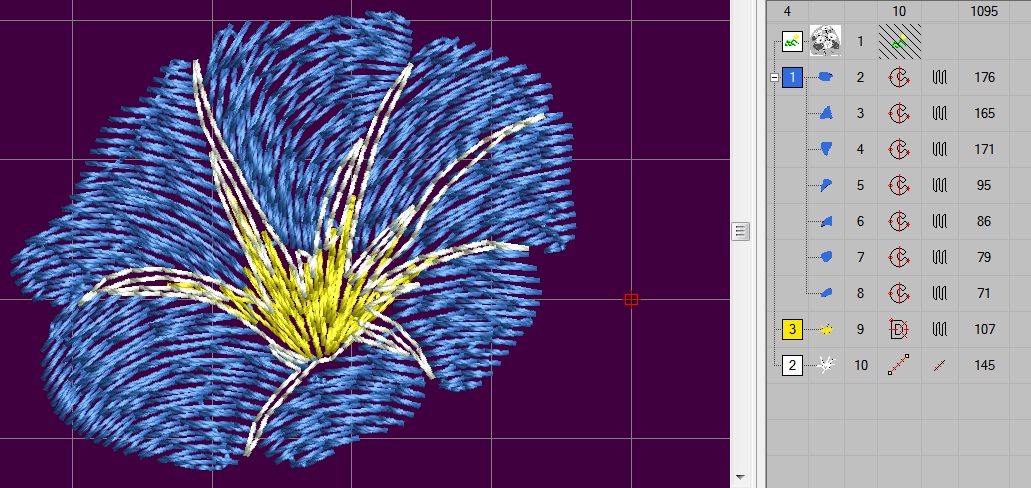Screen dimensions: 1031x488
Task: Click the complex fill tool icon in row 8
Action: pos(899,293)
